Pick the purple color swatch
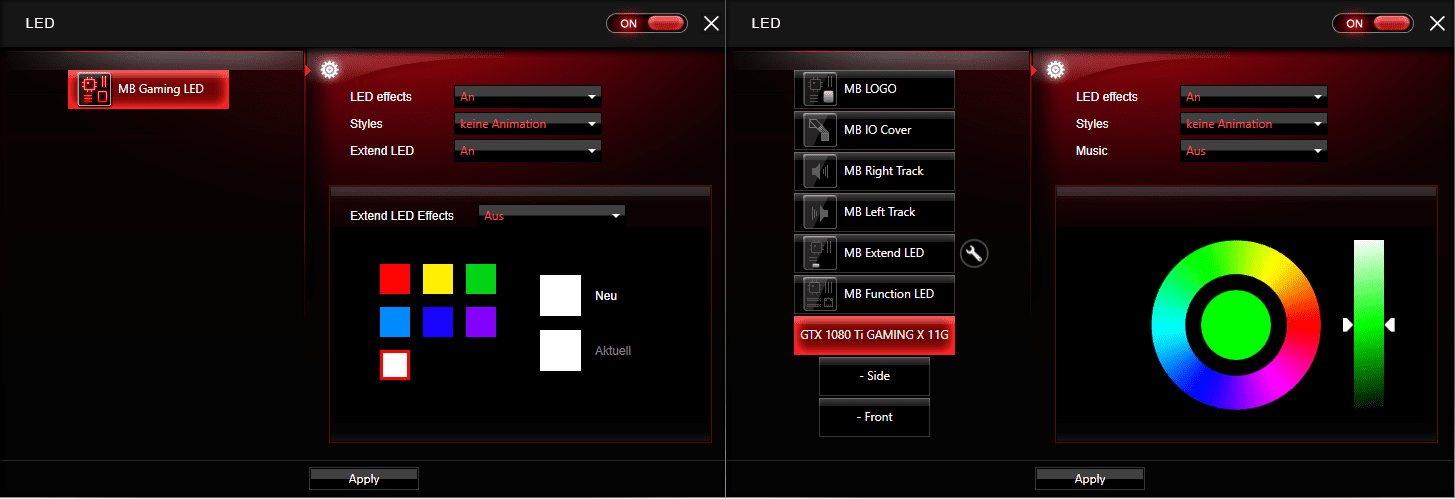 (481, 322)
